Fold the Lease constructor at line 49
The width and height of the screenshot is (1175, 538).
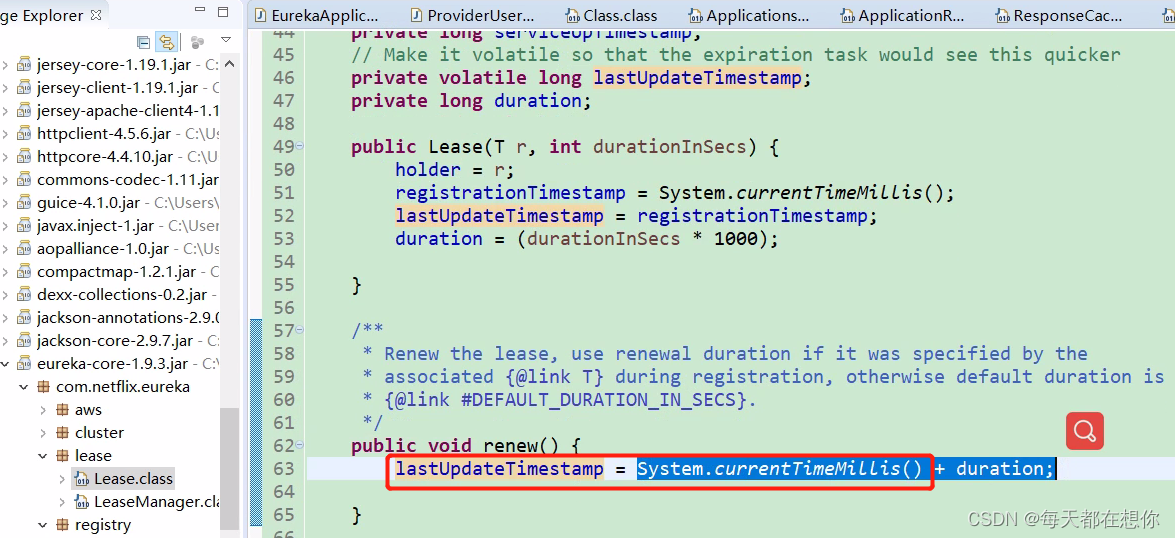[300, 146]
